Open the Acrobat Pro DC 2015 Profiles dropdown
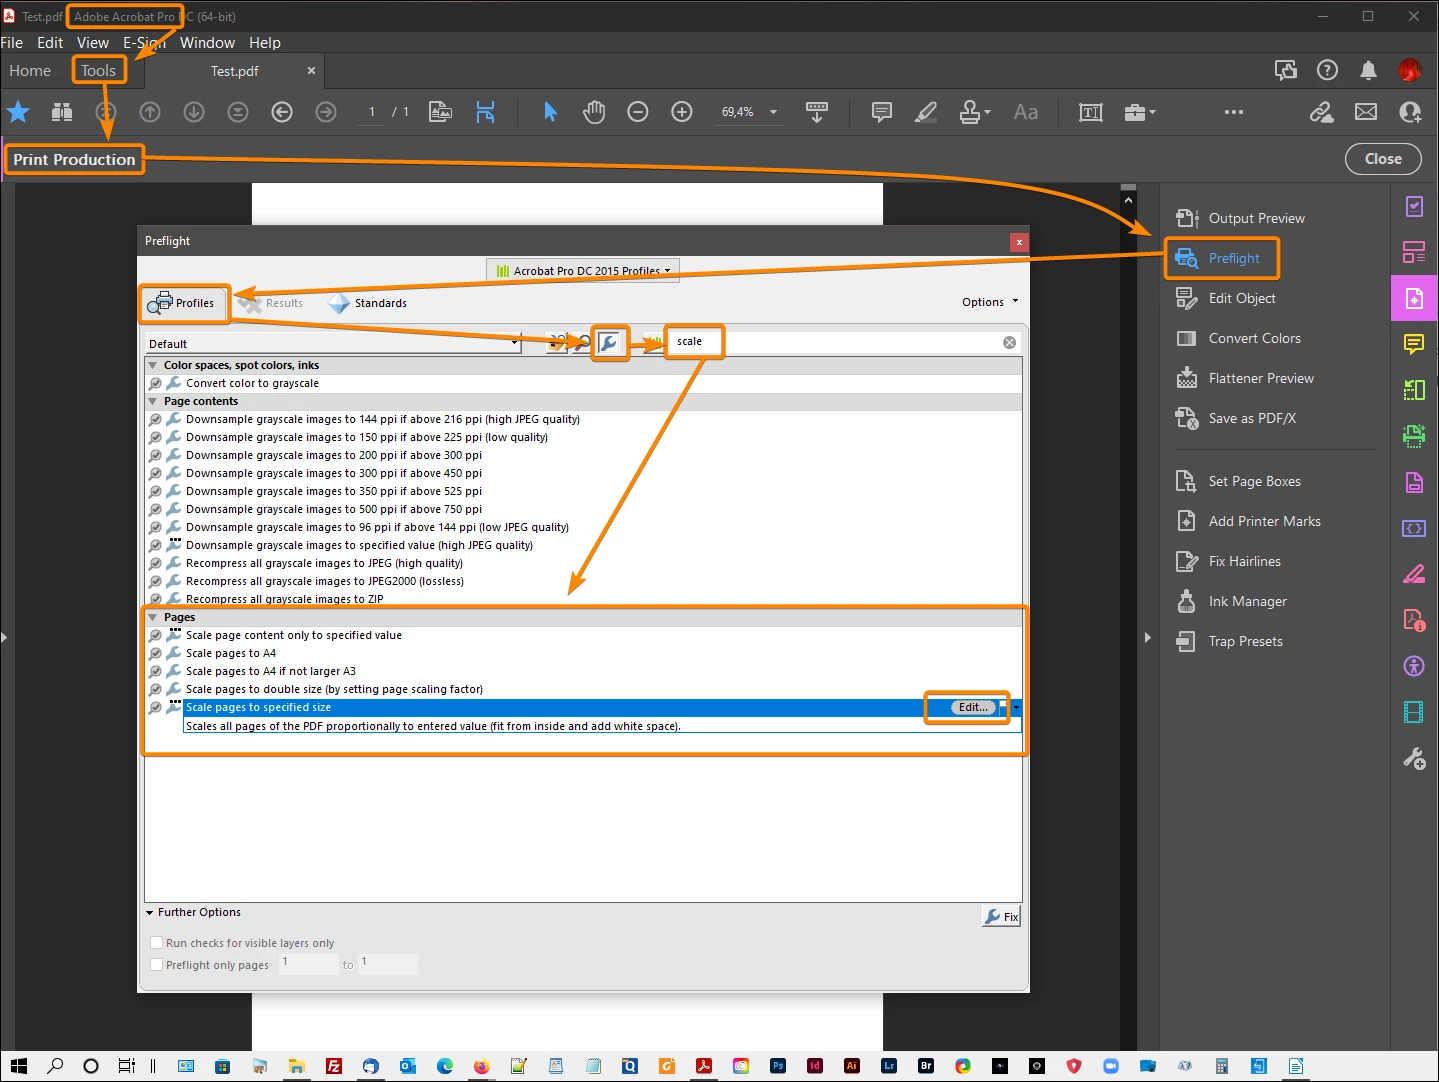Image resolution: width=1439 pixels, height=1082 pixels. point(583,271)
